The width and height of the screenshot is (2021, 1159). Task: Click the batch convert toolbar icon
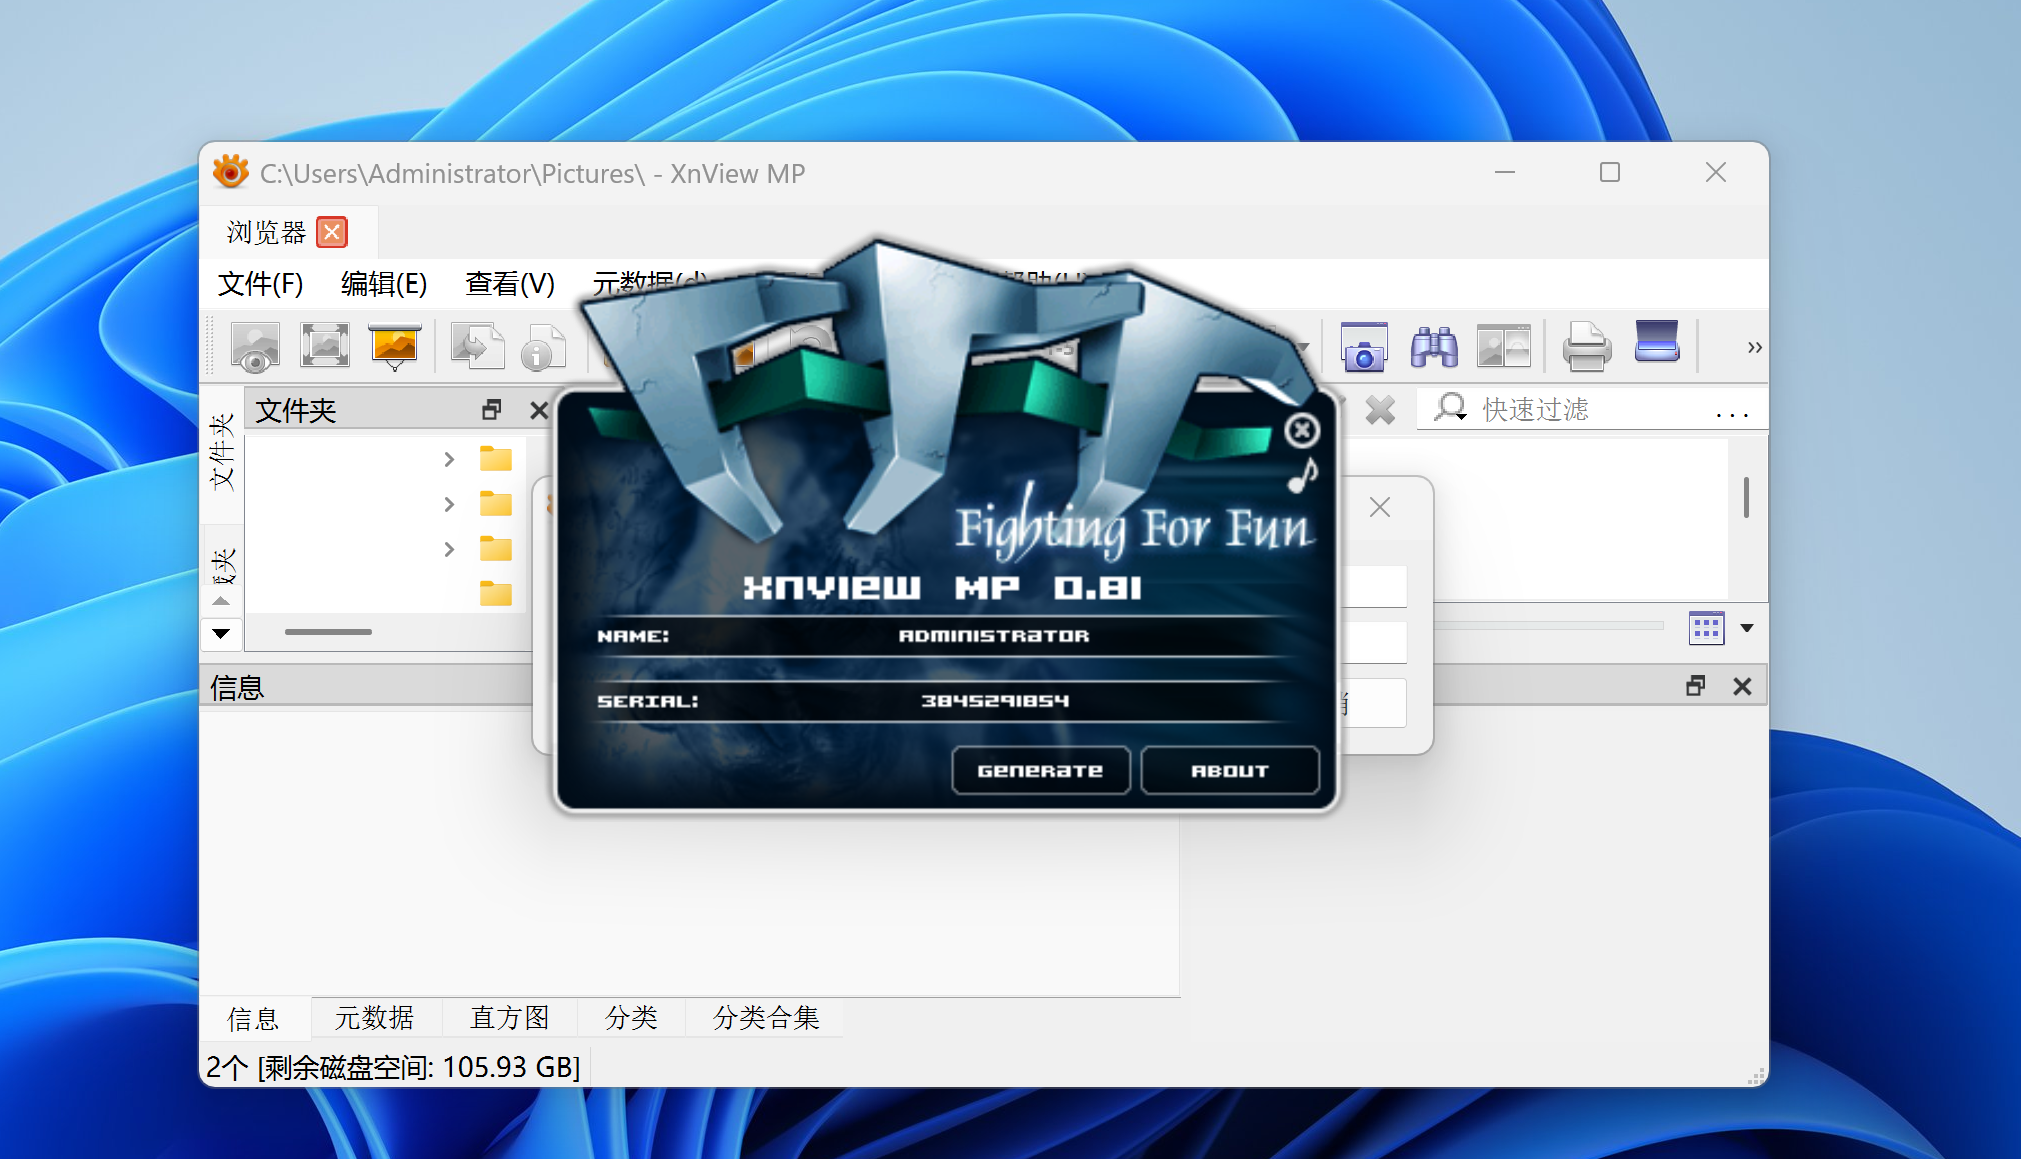tap(476, 347)
